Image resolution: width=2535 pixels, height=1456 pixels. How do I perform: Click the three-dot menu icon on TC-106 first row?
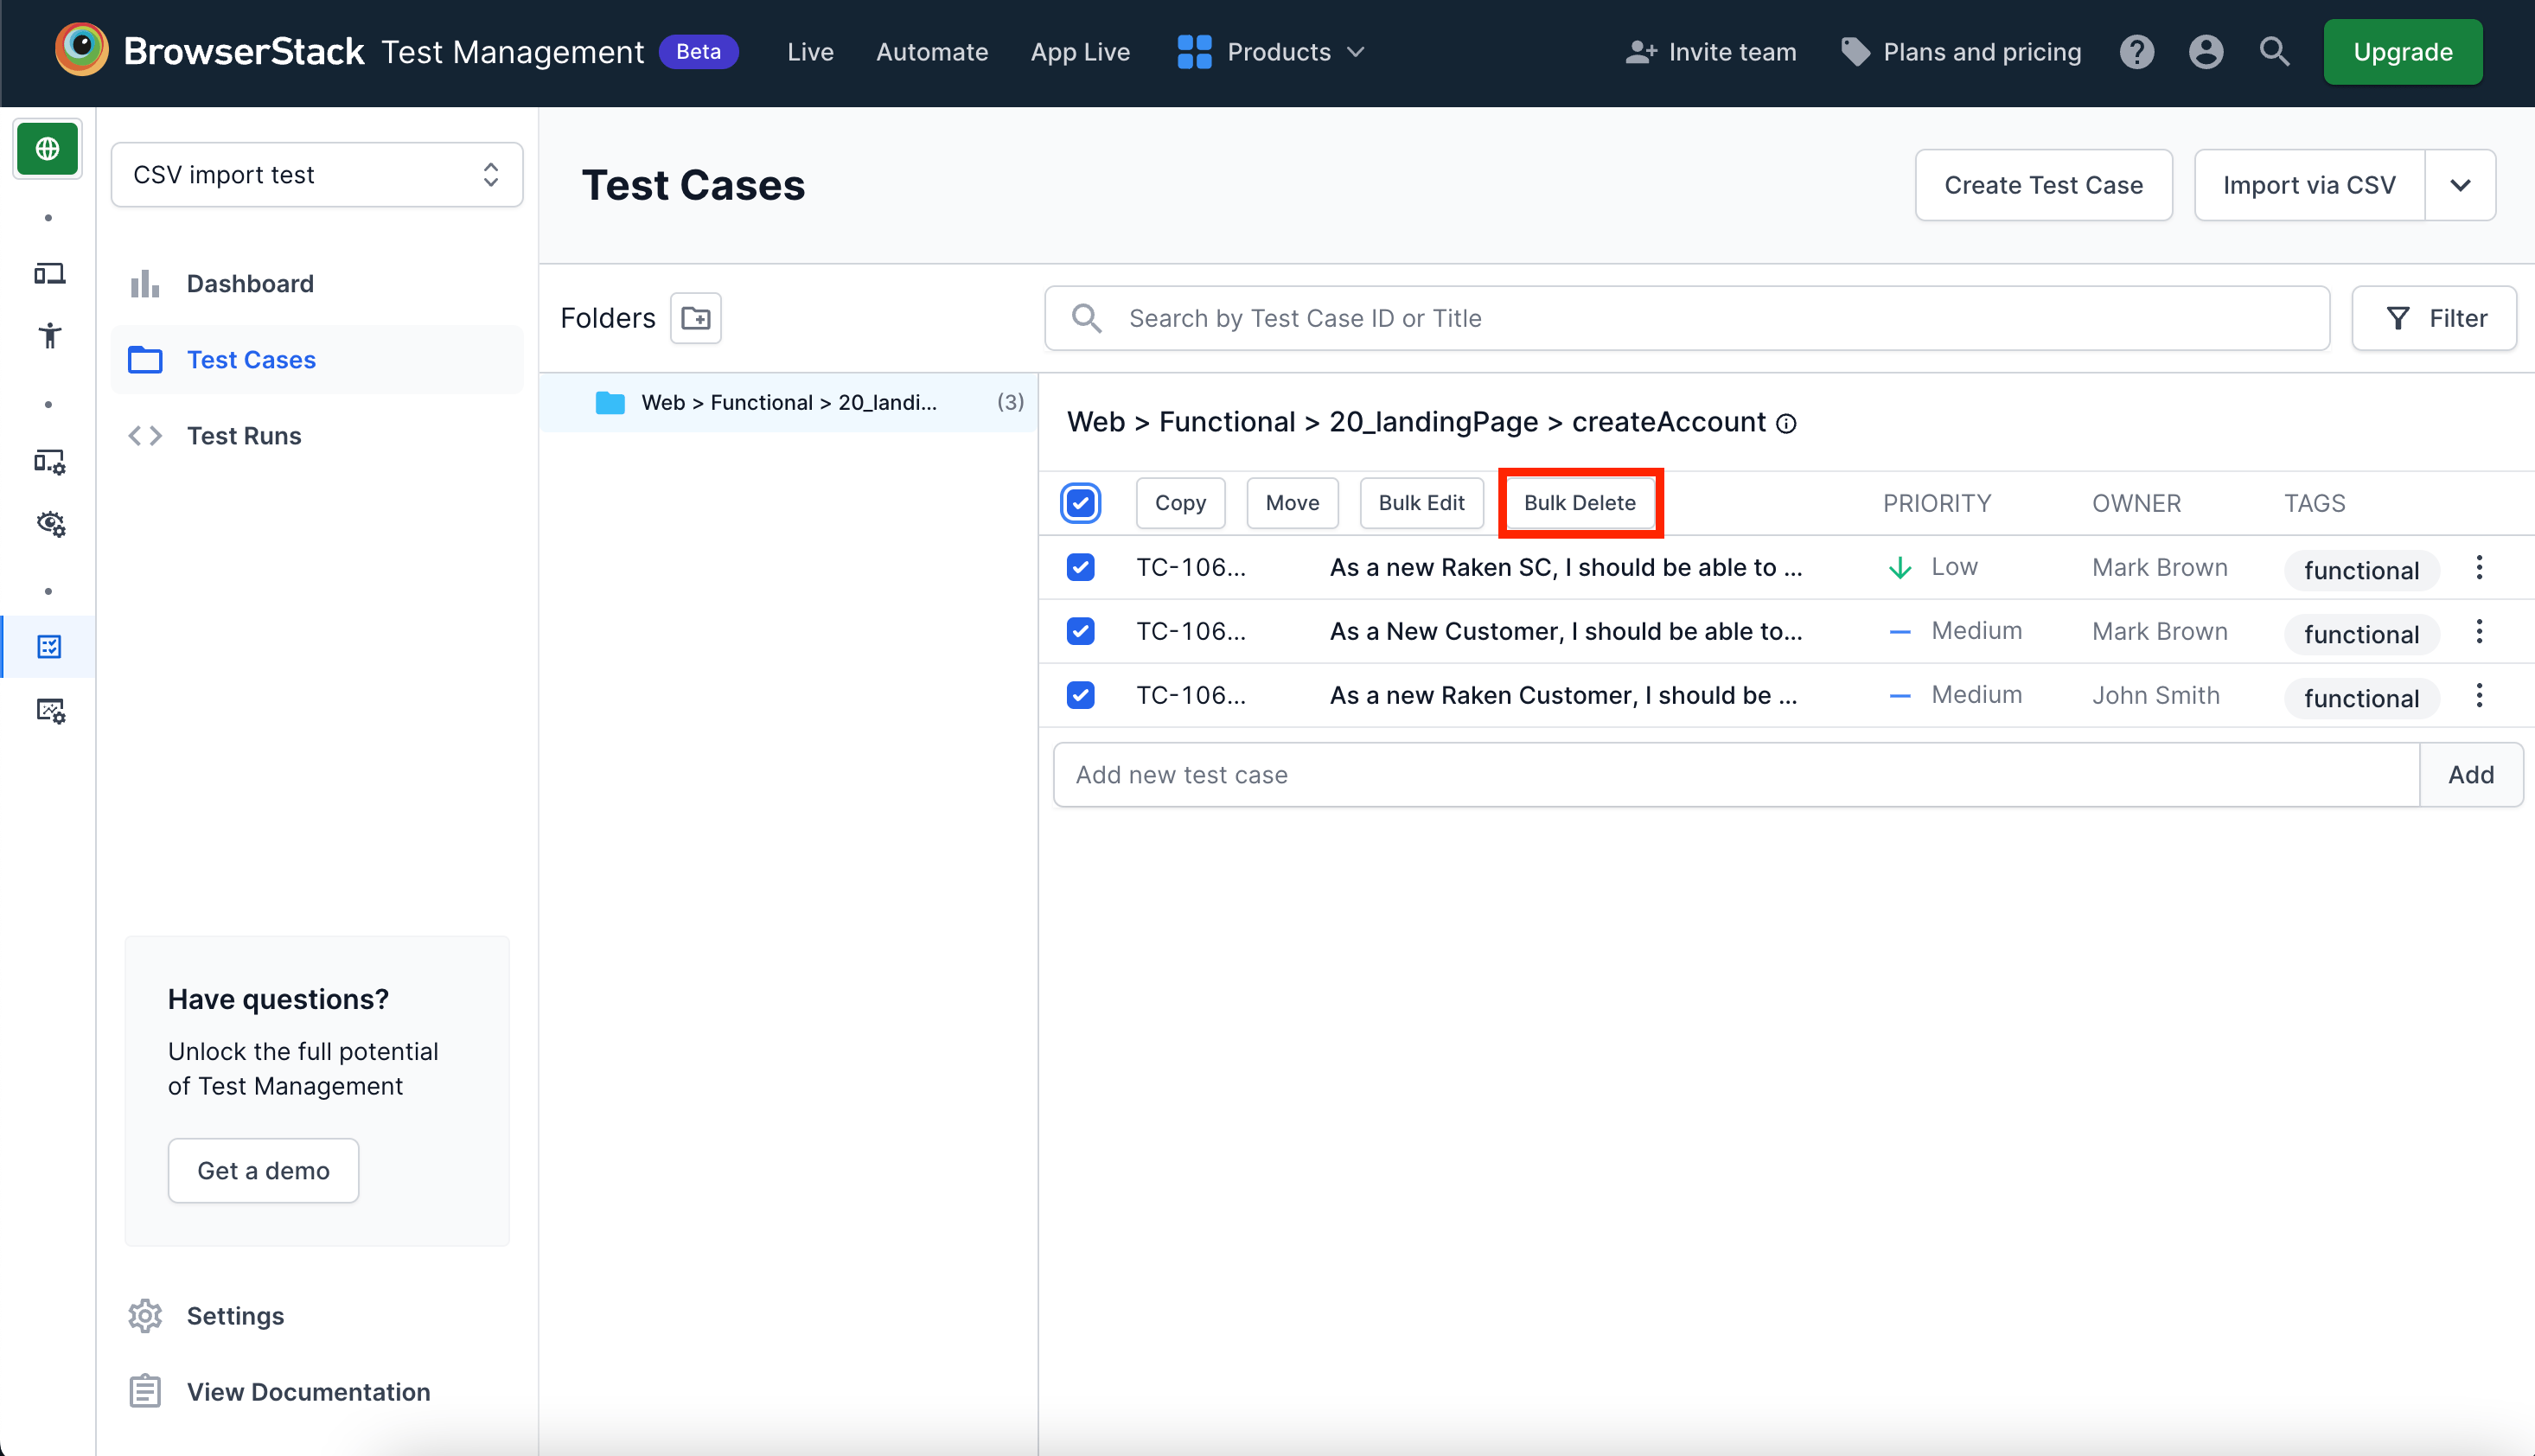click(x=2480, y=568)
